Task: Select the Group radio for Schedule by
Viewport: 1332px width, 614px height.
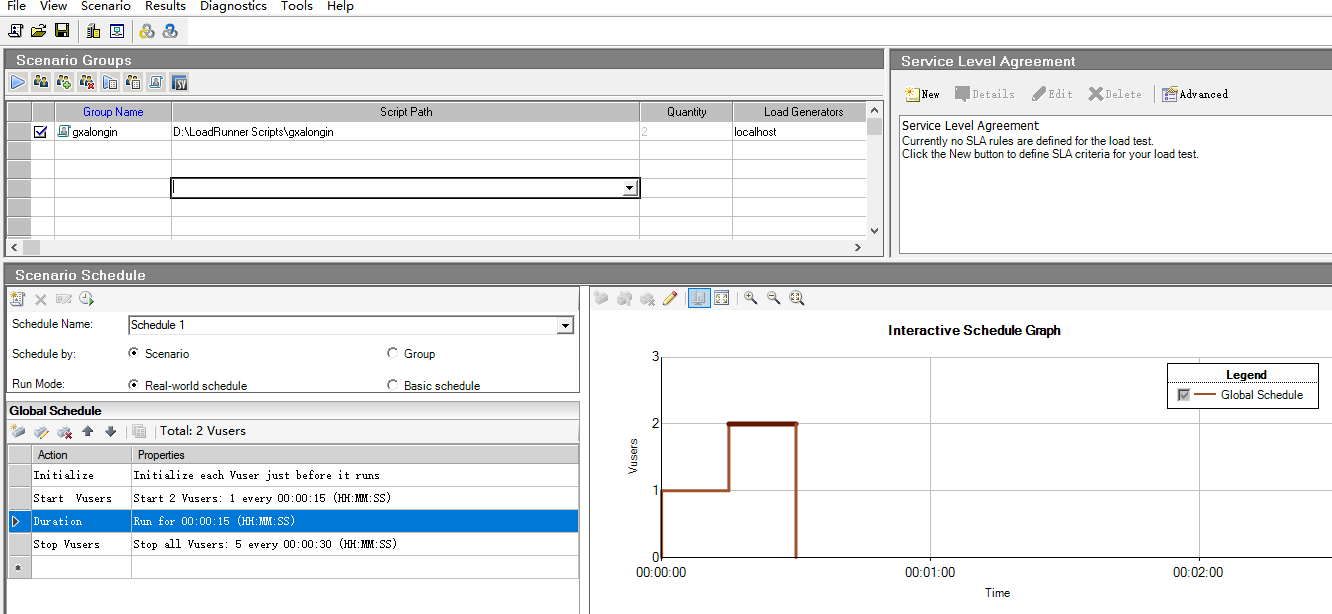Action: pyautogui.click(x=392, y=353)
